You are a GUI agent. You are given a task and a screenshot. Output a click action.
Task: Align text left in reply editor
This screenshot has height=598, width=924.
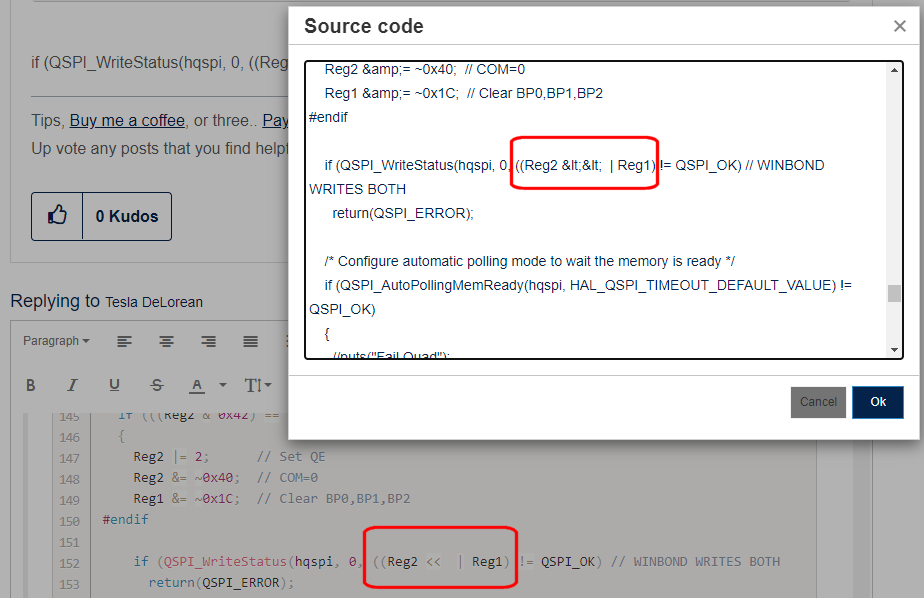(x=124, y=341)
